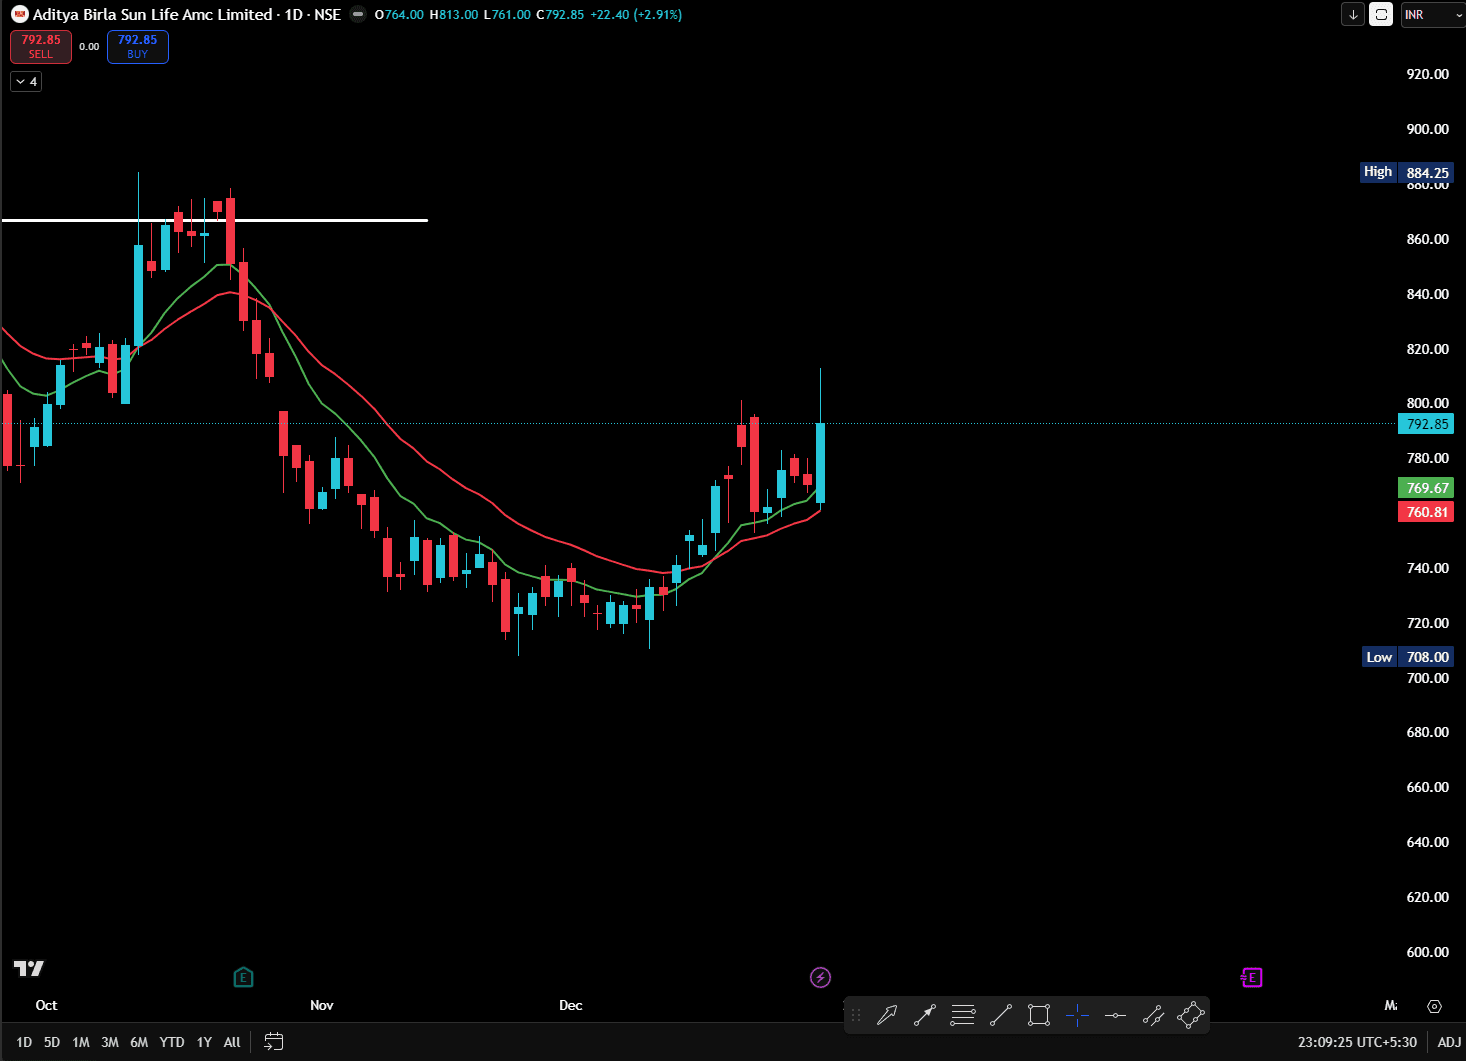
Task: Click the Dec label on time axis
Action: pyautogui.click(x=571, y=1005)
